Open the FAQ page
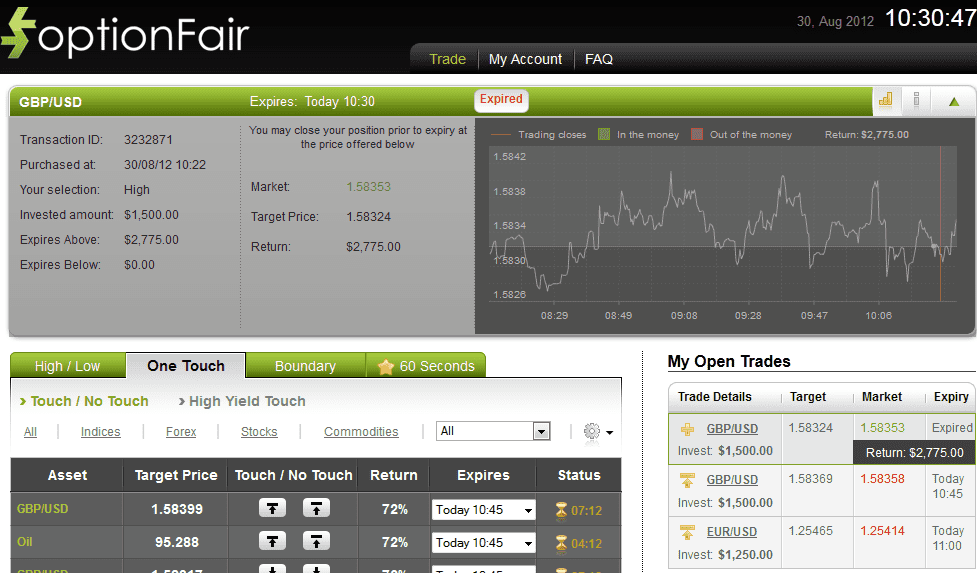This screenshot has width=977, height=573. [599, 59]
